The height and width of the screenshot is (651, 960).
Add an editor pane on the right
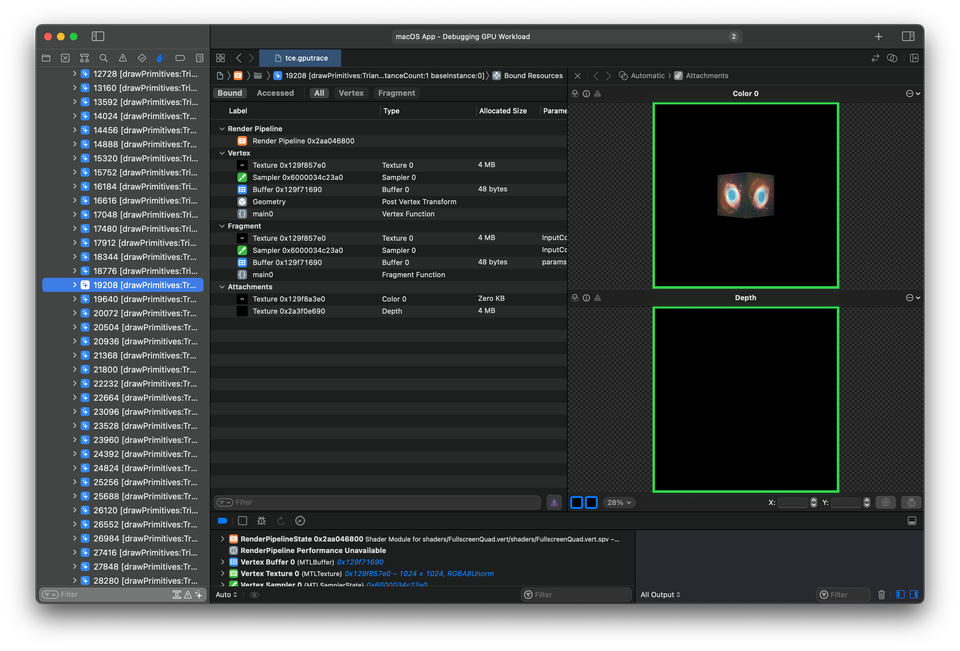914,58
